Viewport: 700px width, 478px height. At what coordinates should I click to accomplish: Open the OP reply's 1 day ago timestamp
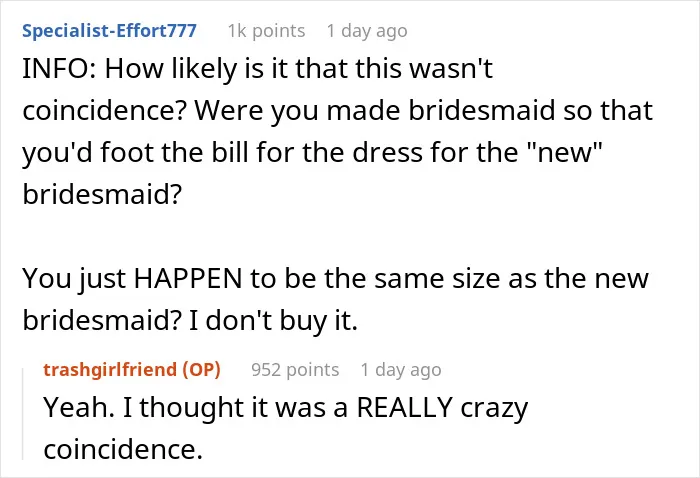point(401,370)
